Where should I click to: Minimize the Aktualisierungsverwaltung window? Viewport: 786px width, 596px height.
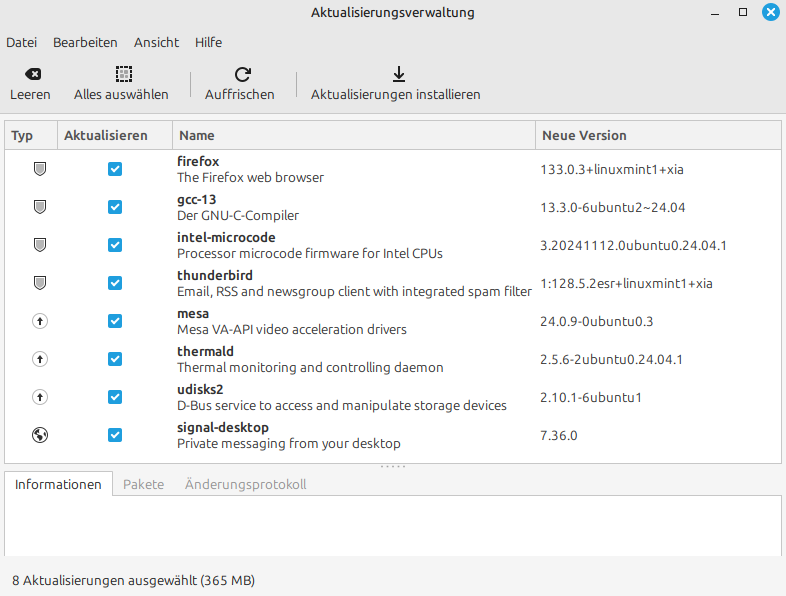(x=715, y=13)
